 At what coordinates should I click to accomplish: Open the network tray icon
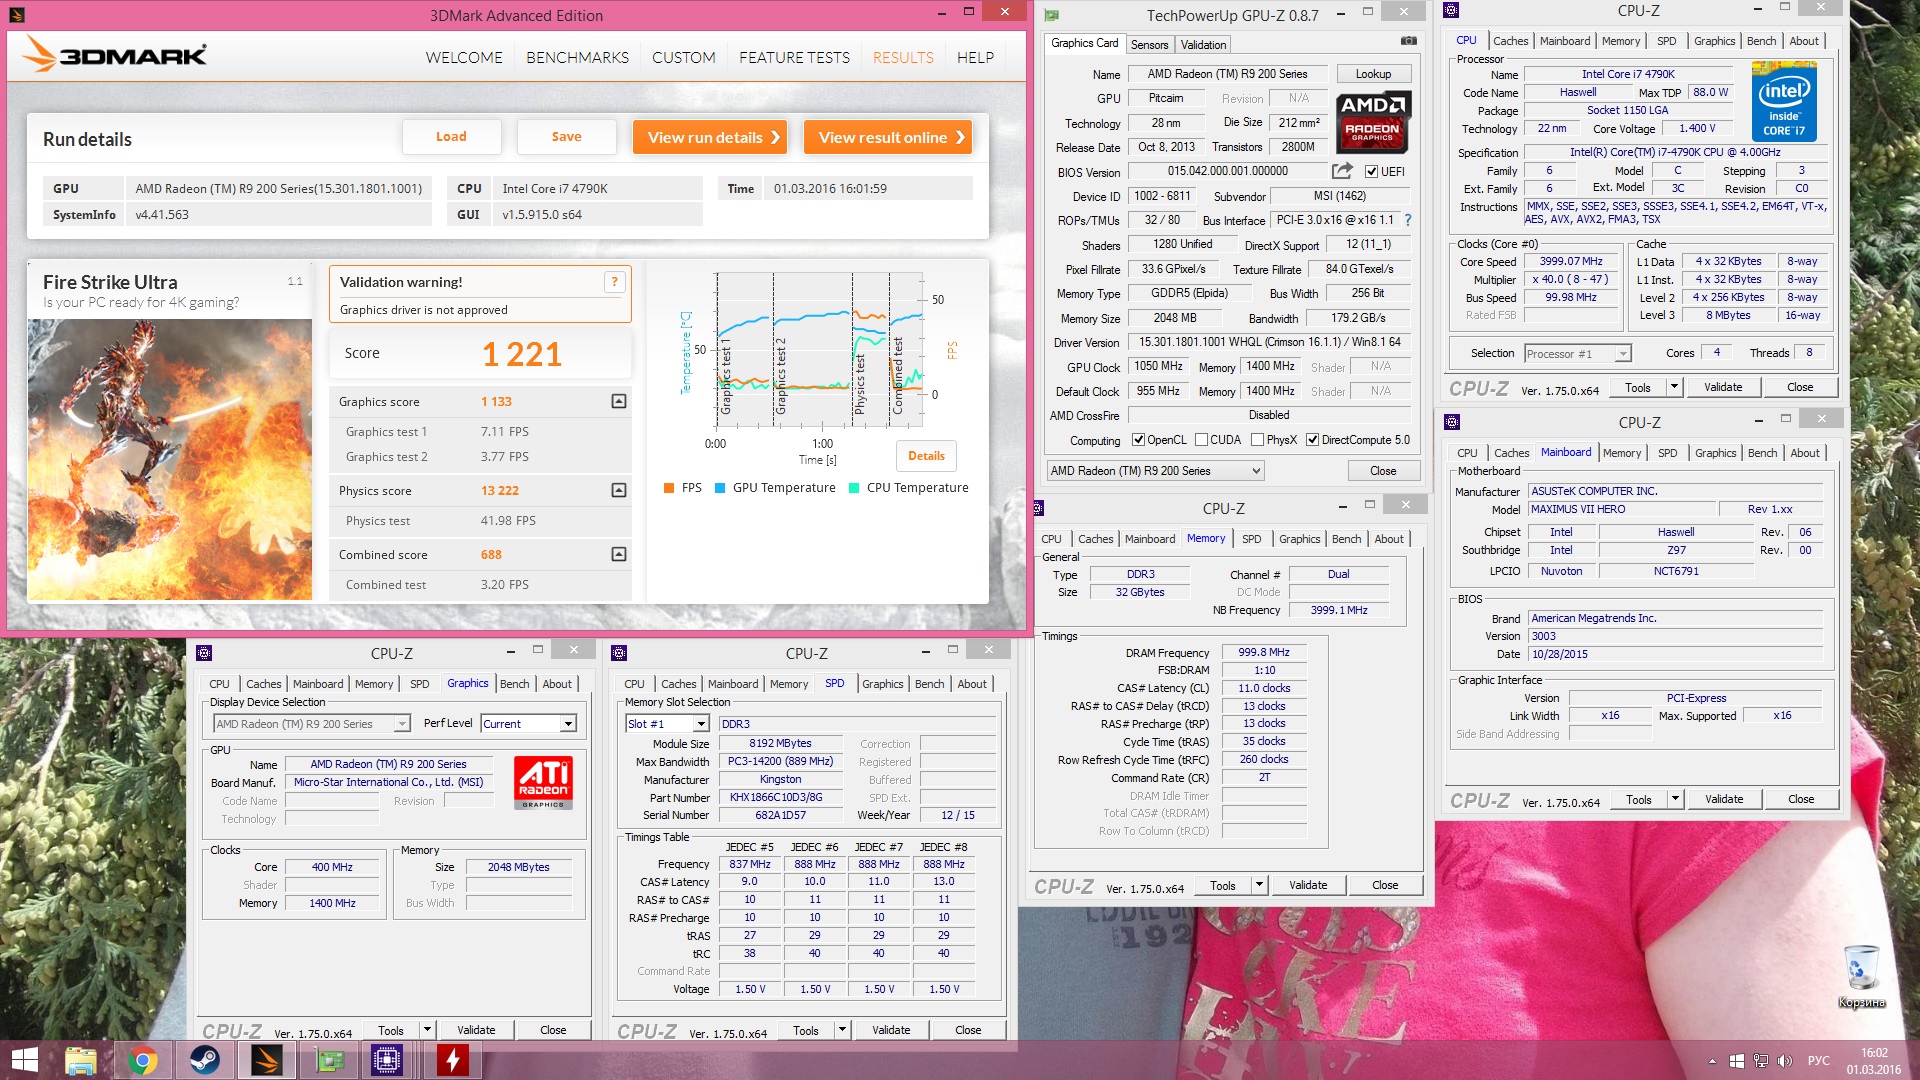1760,1061
